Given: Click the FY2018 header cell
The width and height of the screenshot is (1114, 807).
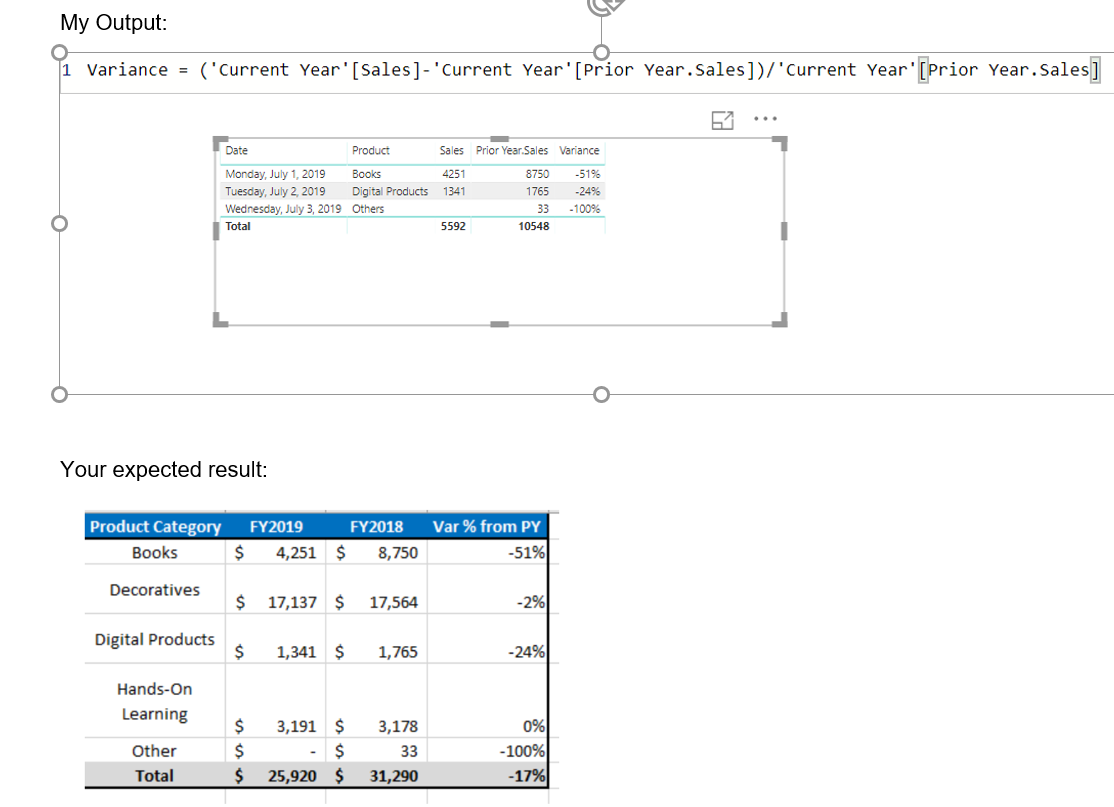Looking at the screenshot, I should click(377, 526).
